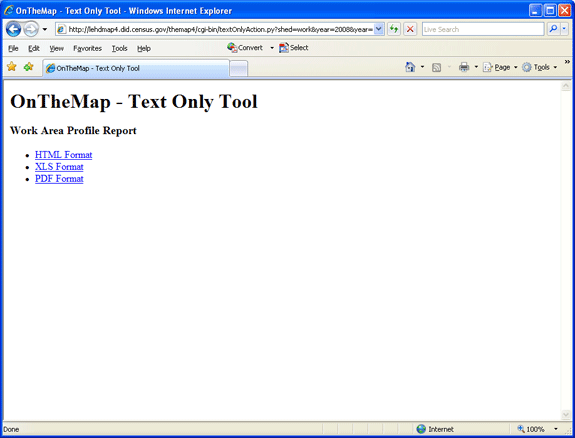The height and width of the screenshot is (438, 575).
Task: Expand the Print options dropdown arrow
Action: (476, 67)
